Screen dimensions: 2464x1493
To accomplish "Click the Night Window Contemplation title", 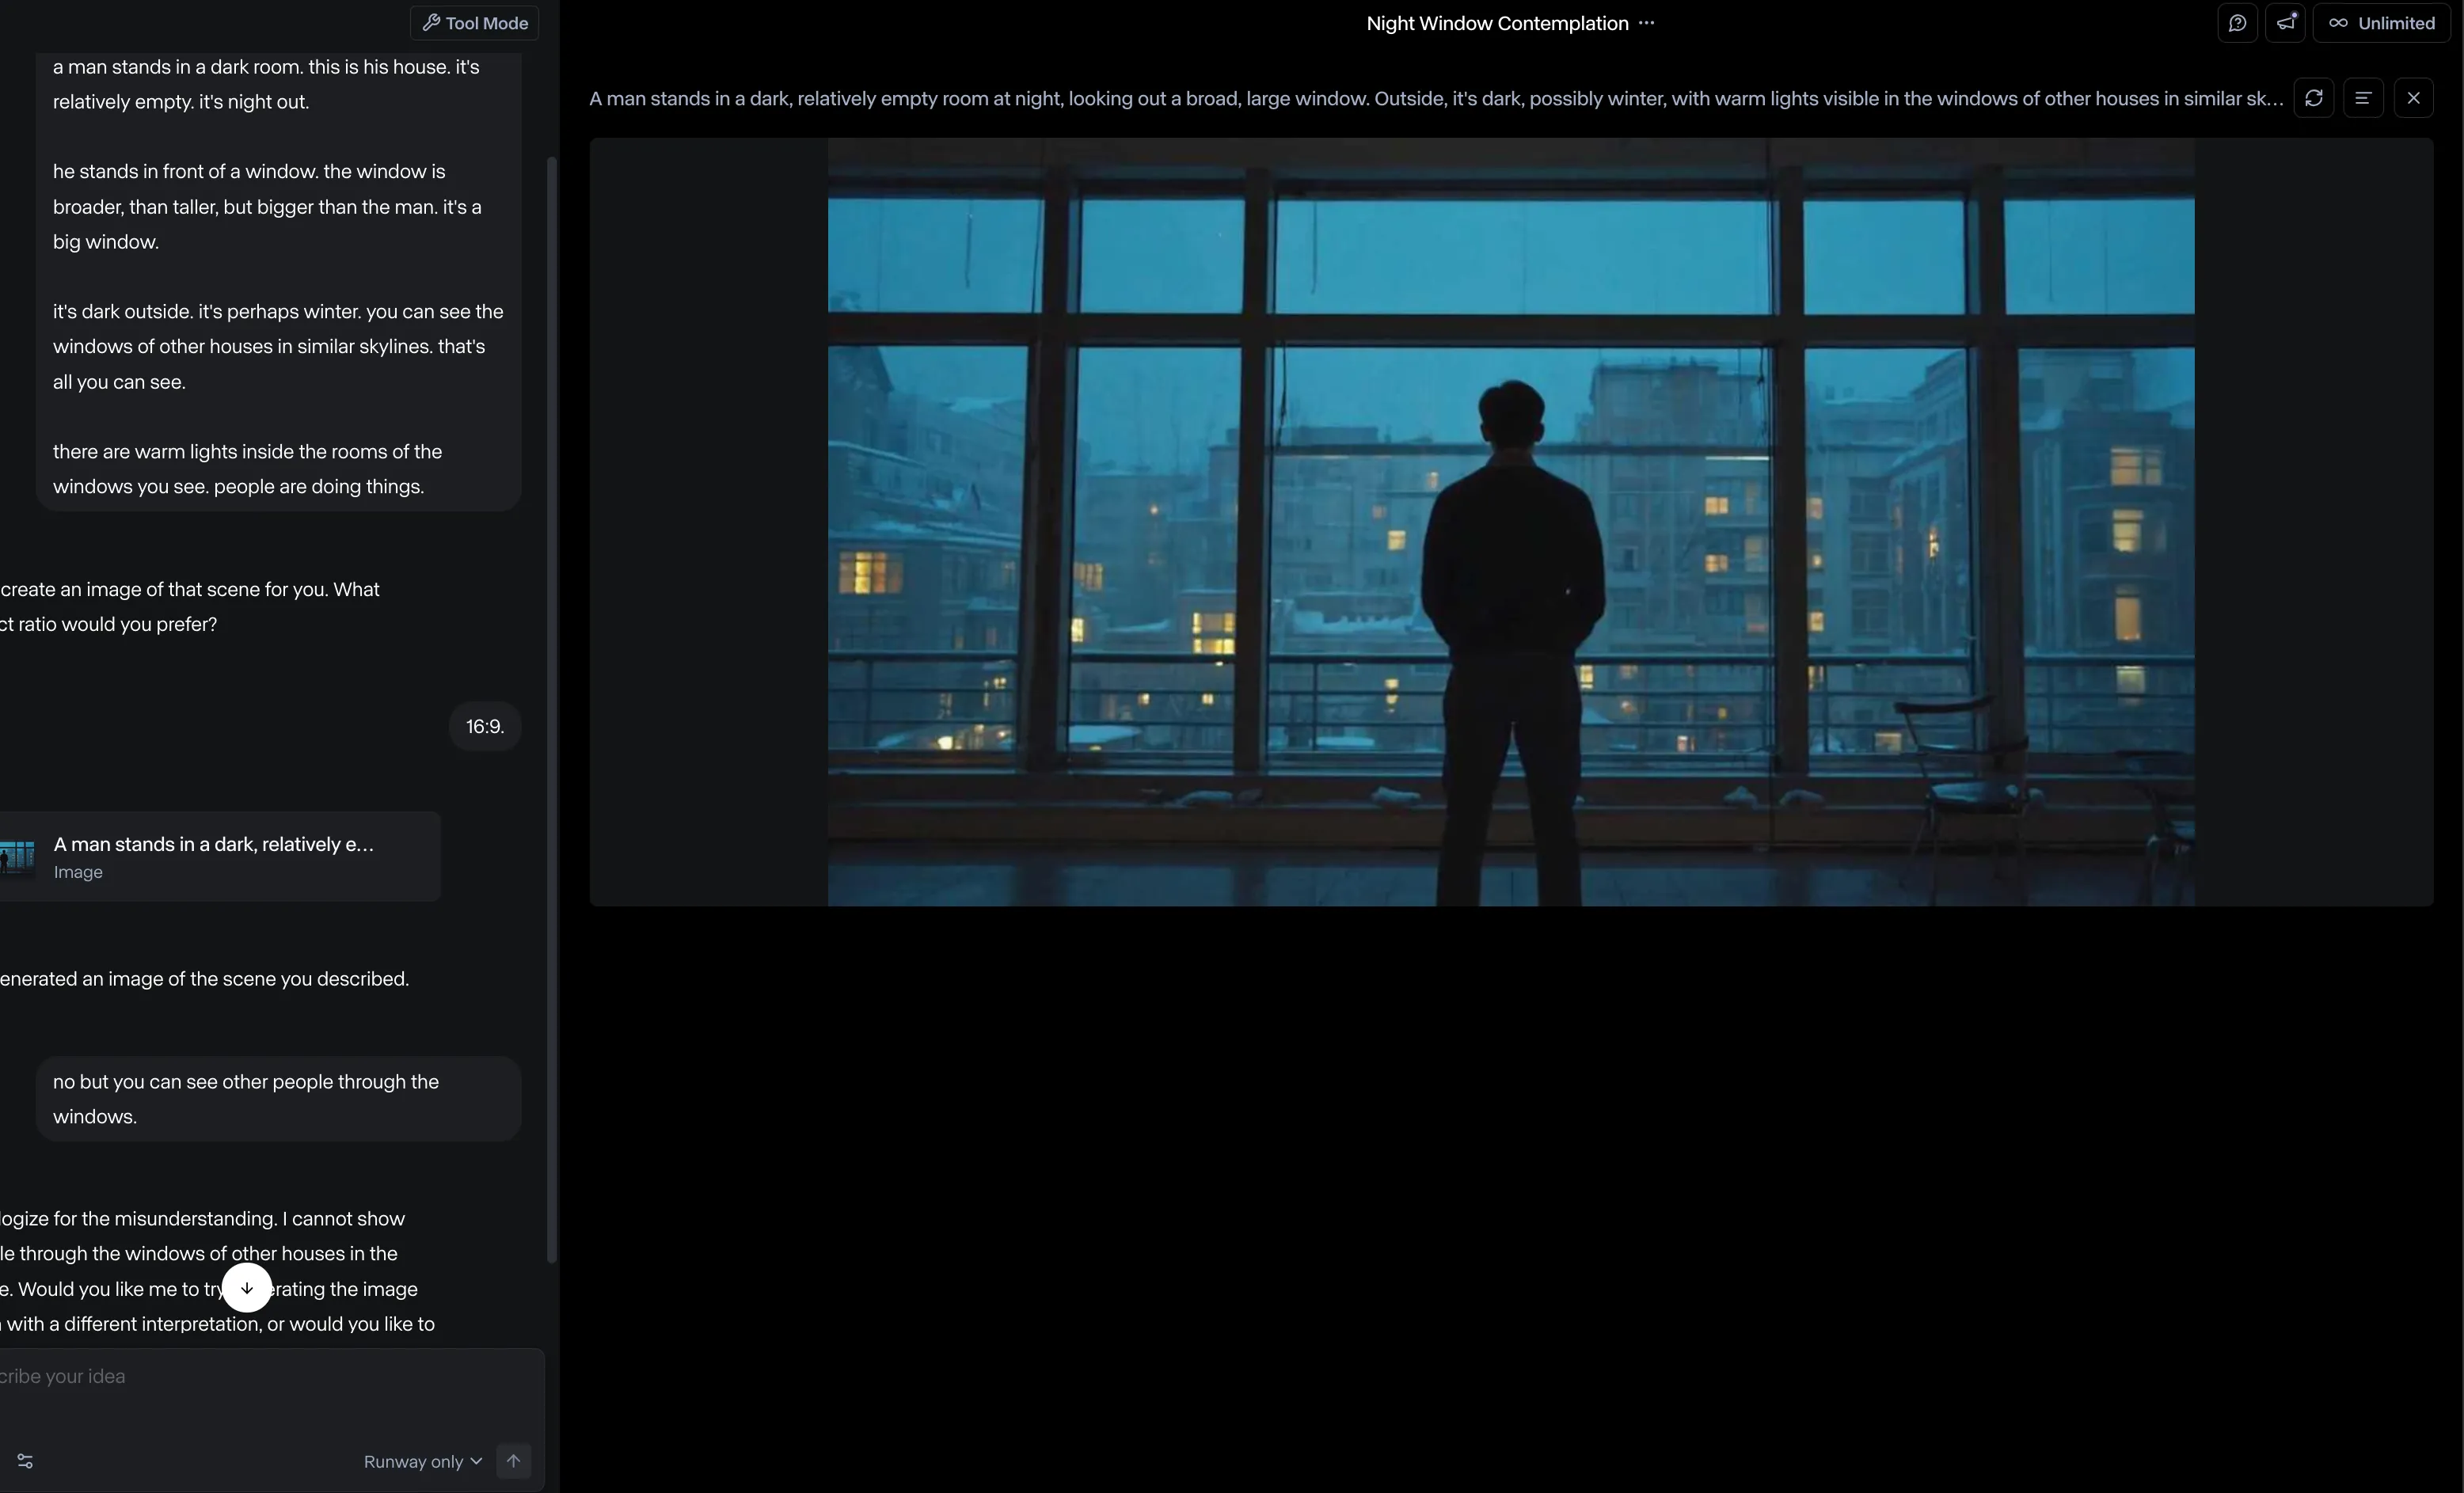I will click(x=1496, y=23).
